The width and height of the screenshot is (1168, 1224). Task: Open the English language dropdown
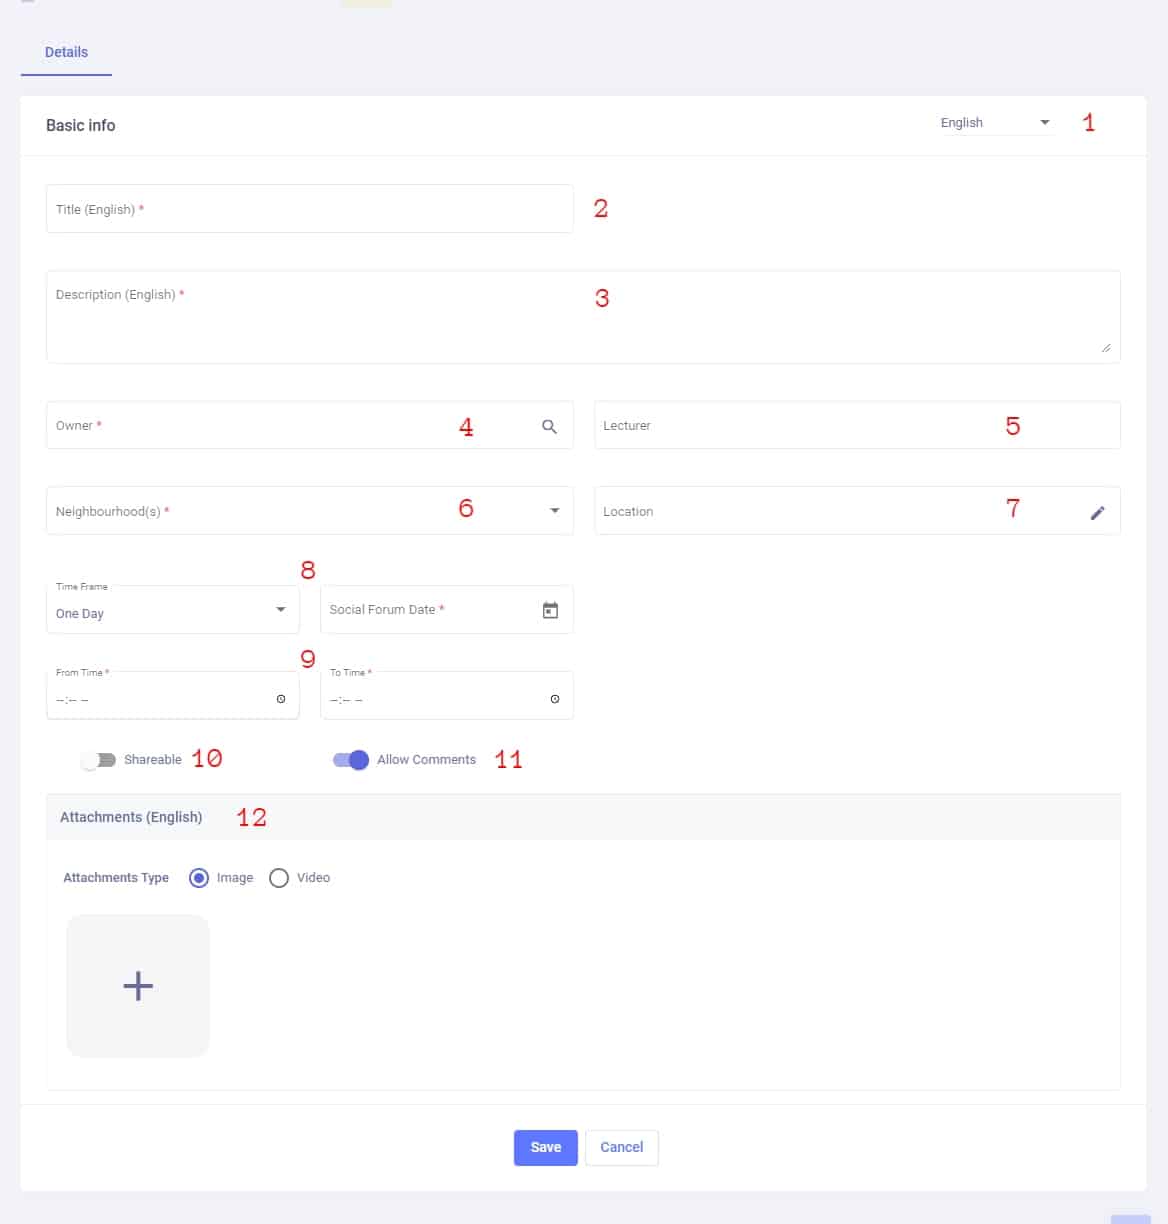tap(995, 123)
